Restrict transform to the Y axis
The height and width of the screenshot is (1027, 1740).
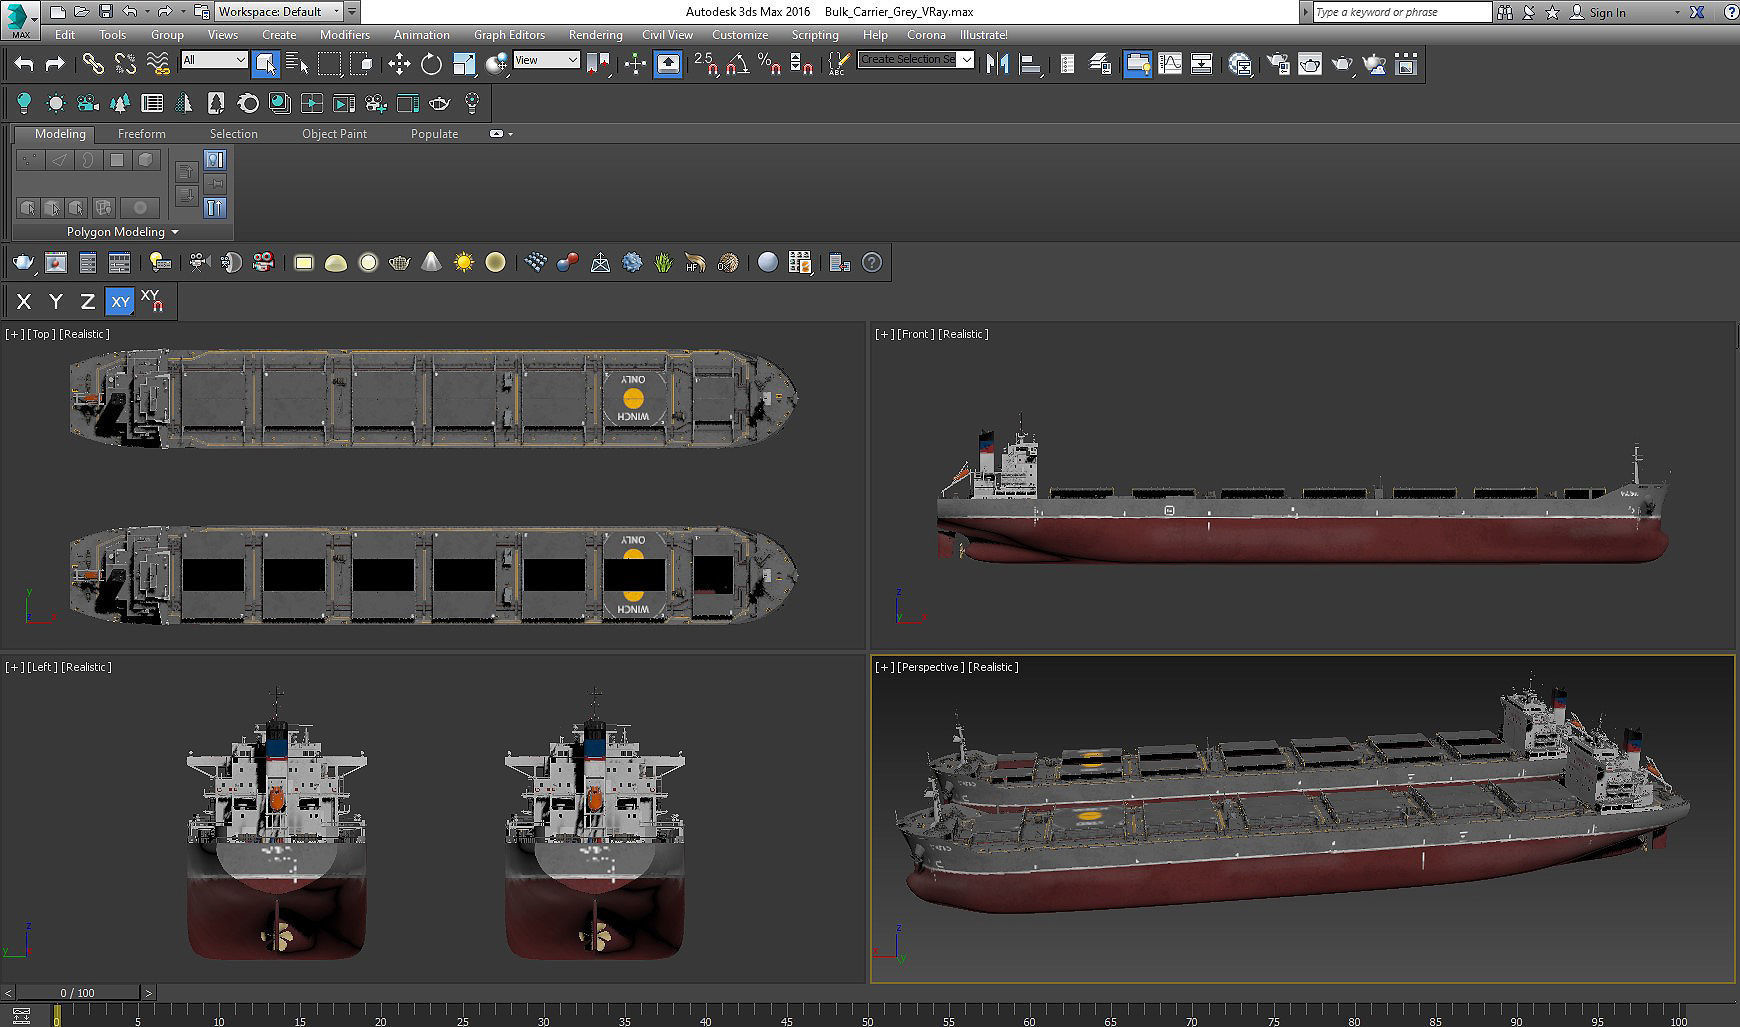click(x=56, y=301)
